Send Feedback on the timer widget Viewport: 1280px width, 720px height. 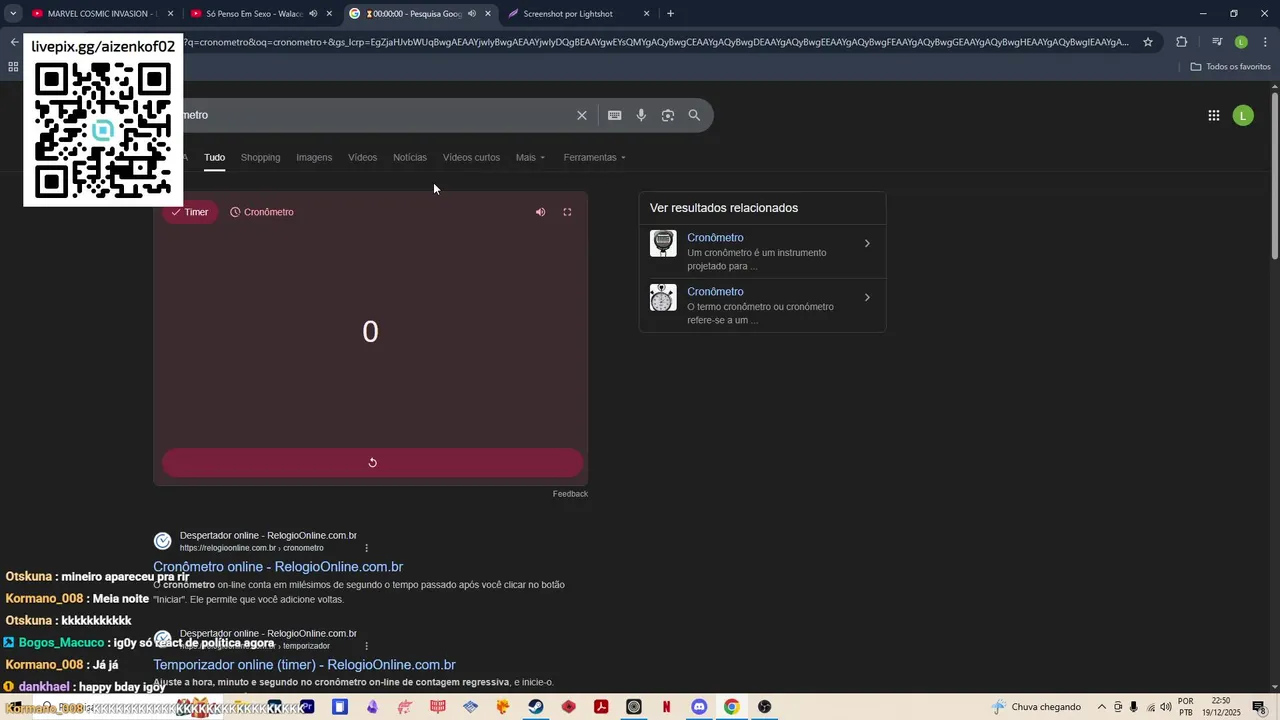(x=570, y=494)
